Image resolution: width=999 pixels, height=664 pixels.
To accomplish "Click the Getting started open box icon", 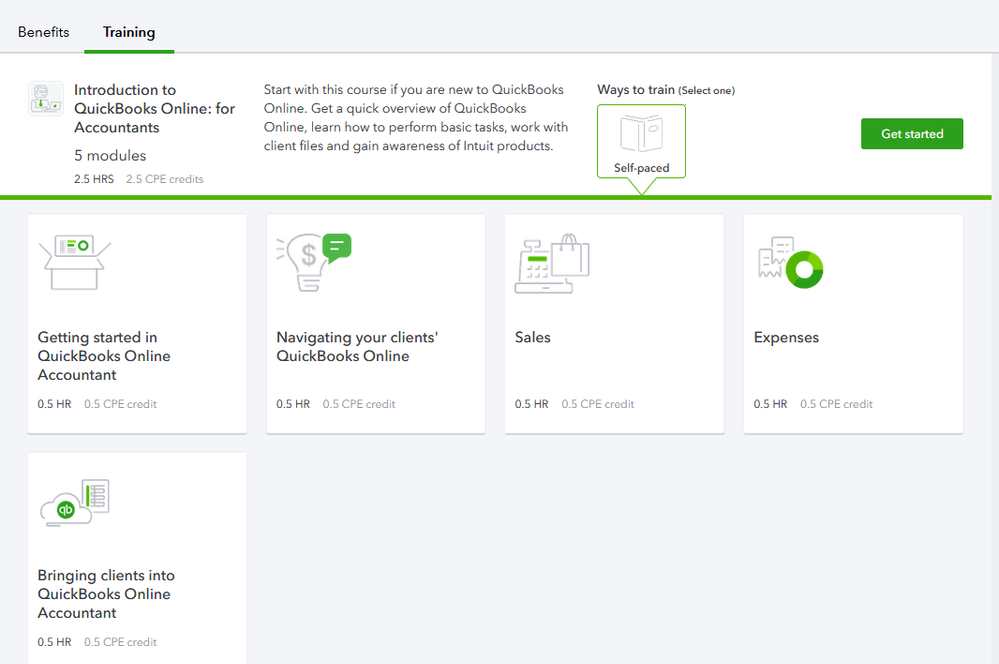I will coord(73,262).
